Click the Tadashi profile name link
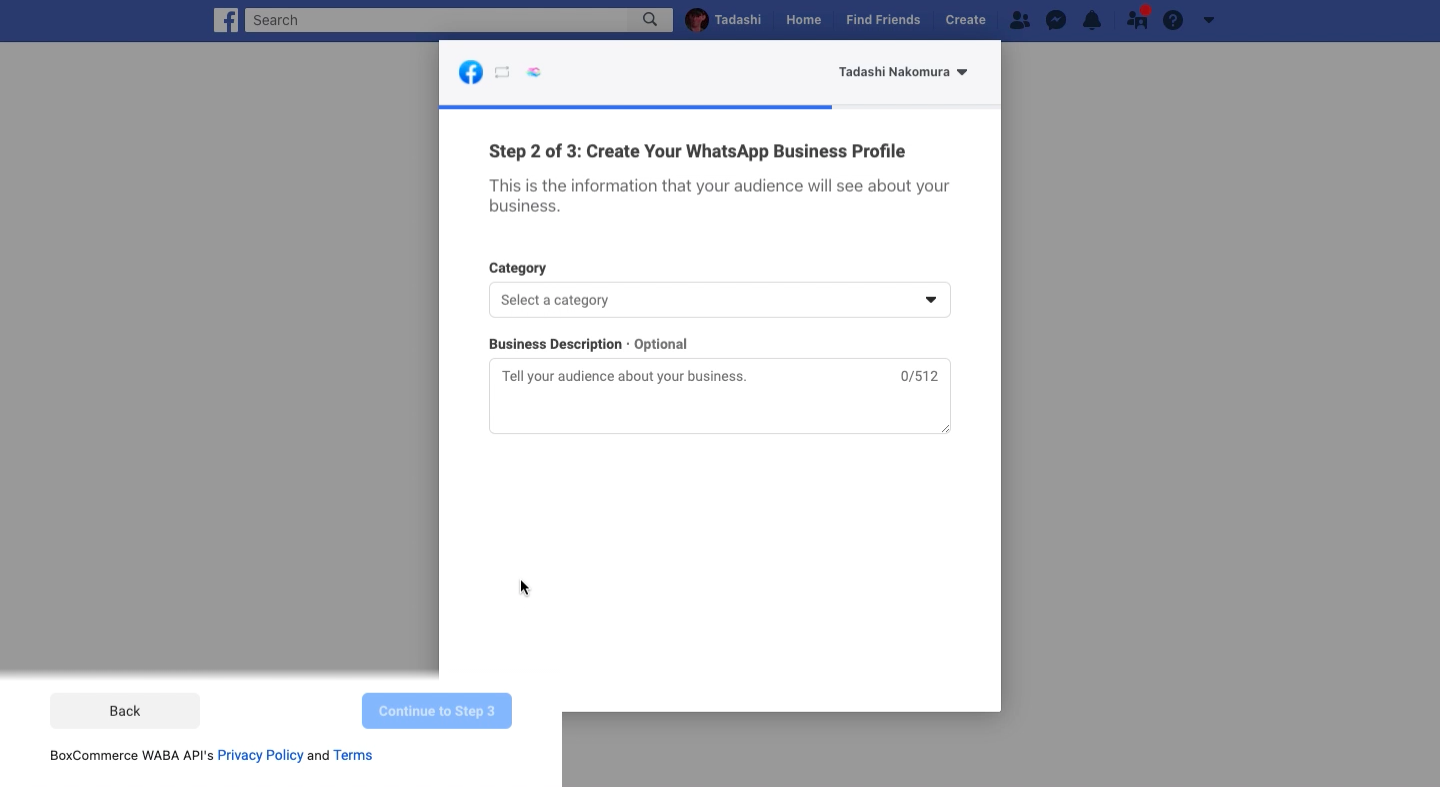 pos(737,20)
